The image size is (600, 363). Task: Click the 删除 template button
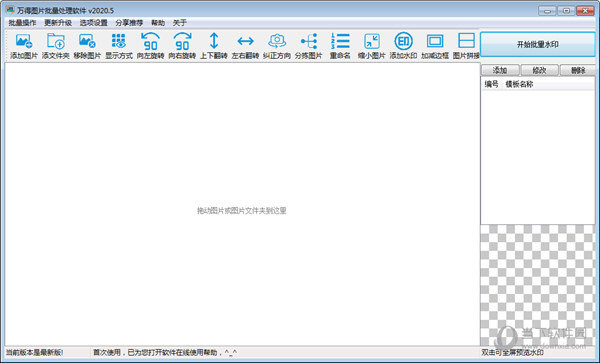(x=578, y=70)
